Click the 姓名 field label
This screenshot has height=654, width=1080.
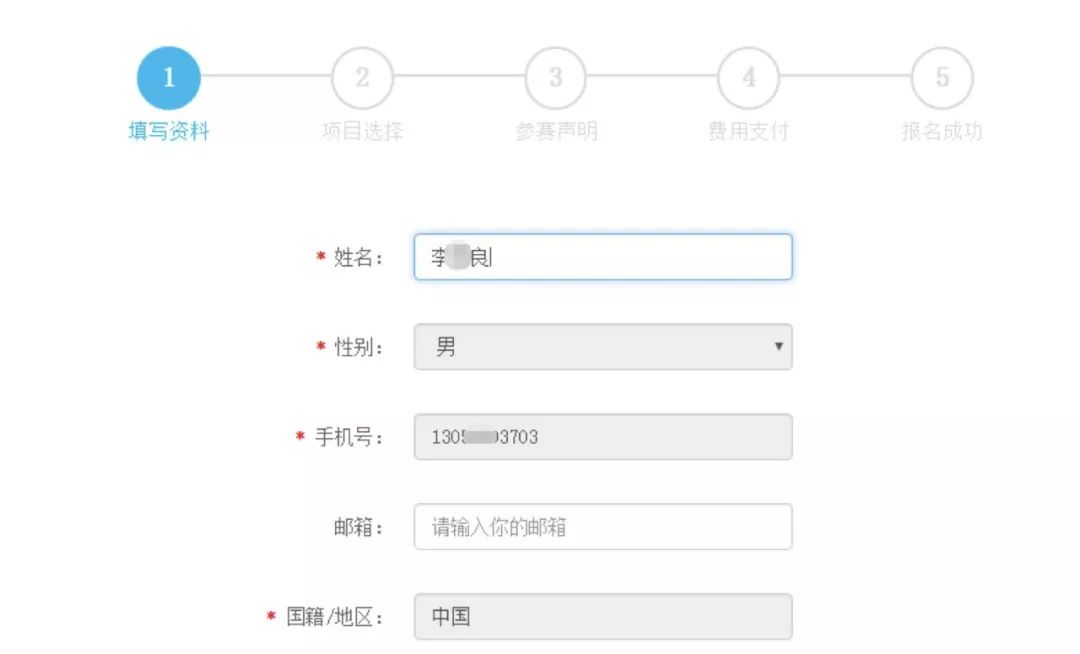(359, 258)
